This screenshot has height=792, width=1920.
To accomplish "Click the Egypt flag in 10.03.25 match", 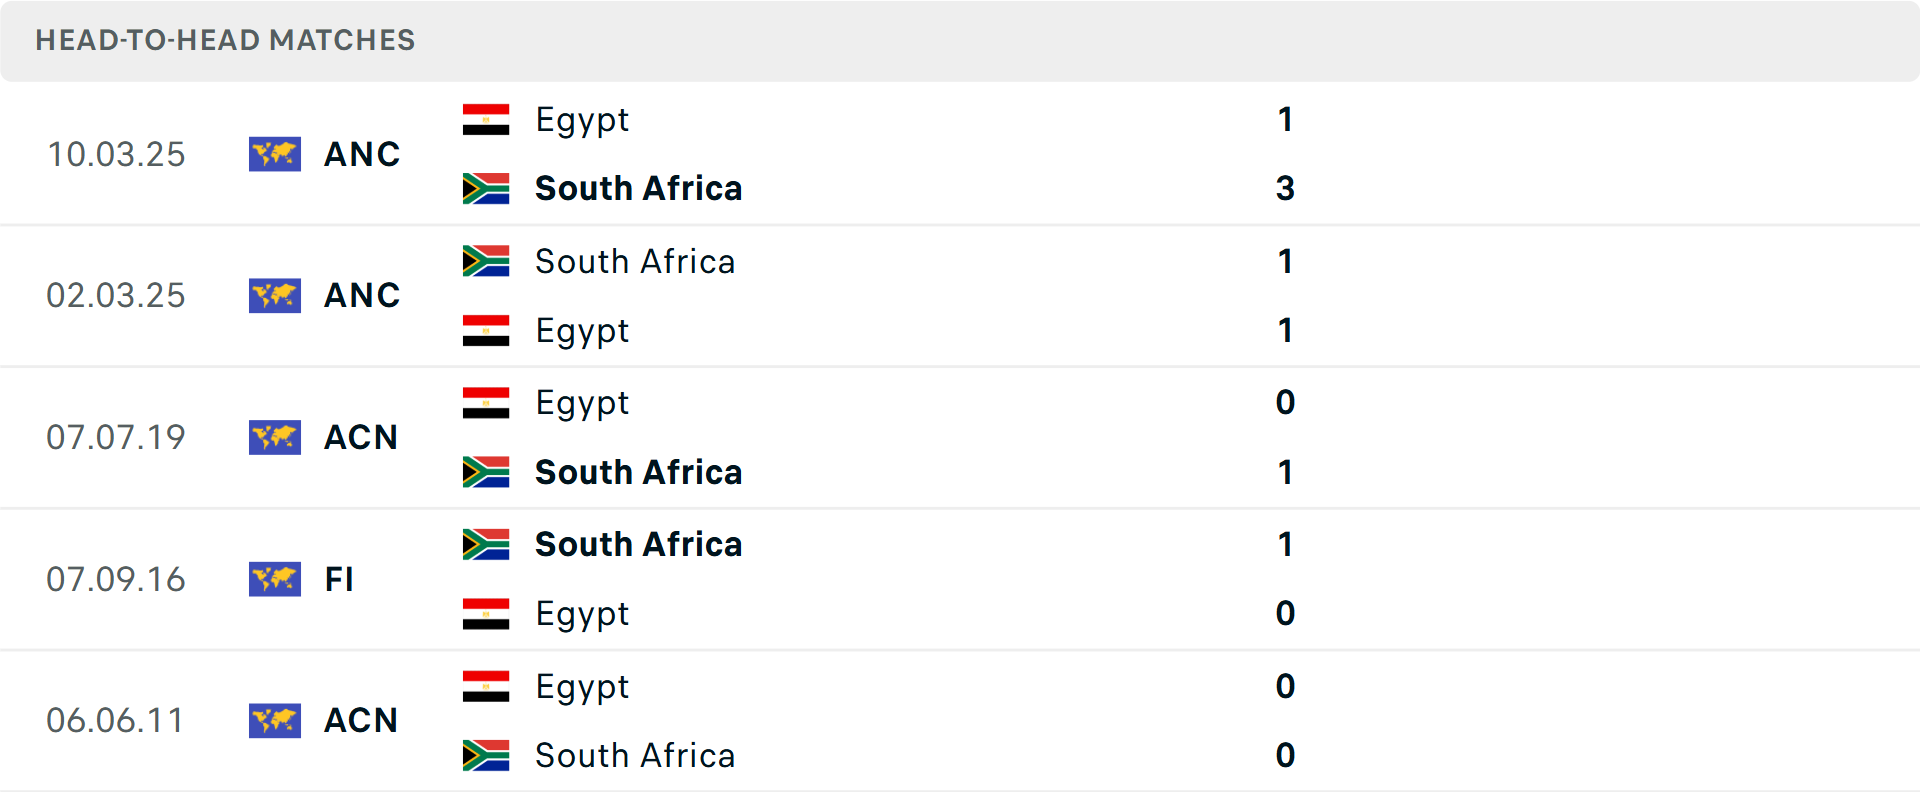I will click(486, 120).
